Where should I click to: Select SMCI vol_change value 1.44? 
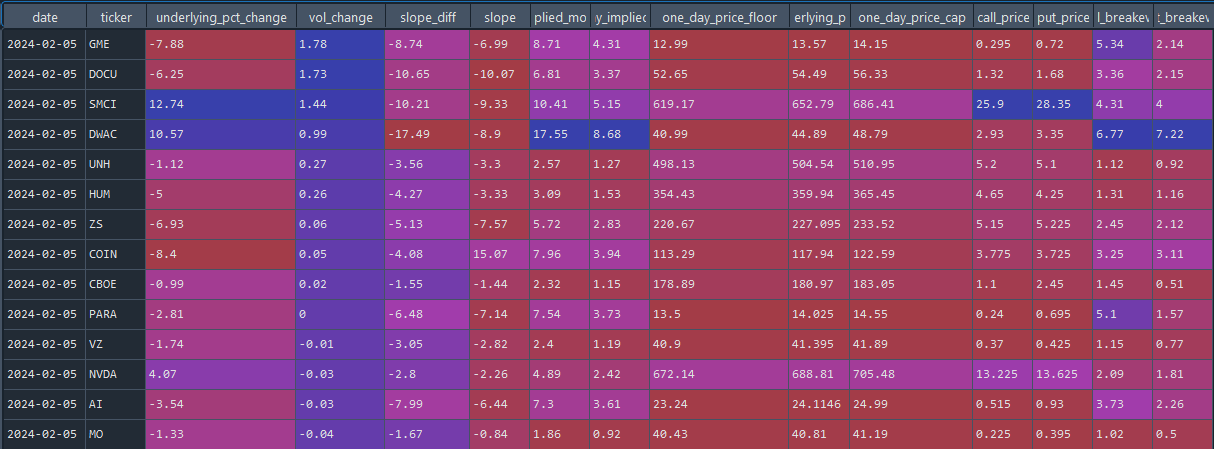click(341, 105)
